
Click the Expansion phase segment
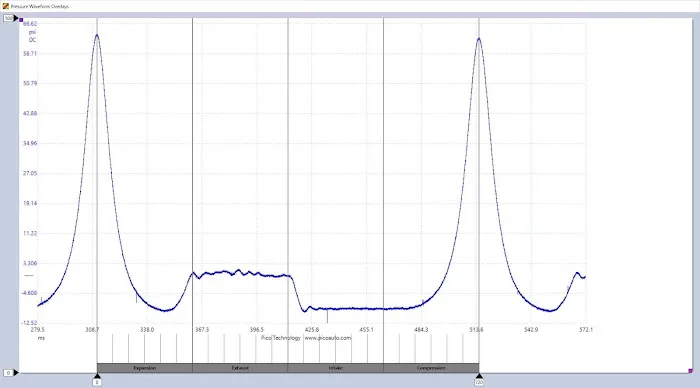(x=145, y=368)
